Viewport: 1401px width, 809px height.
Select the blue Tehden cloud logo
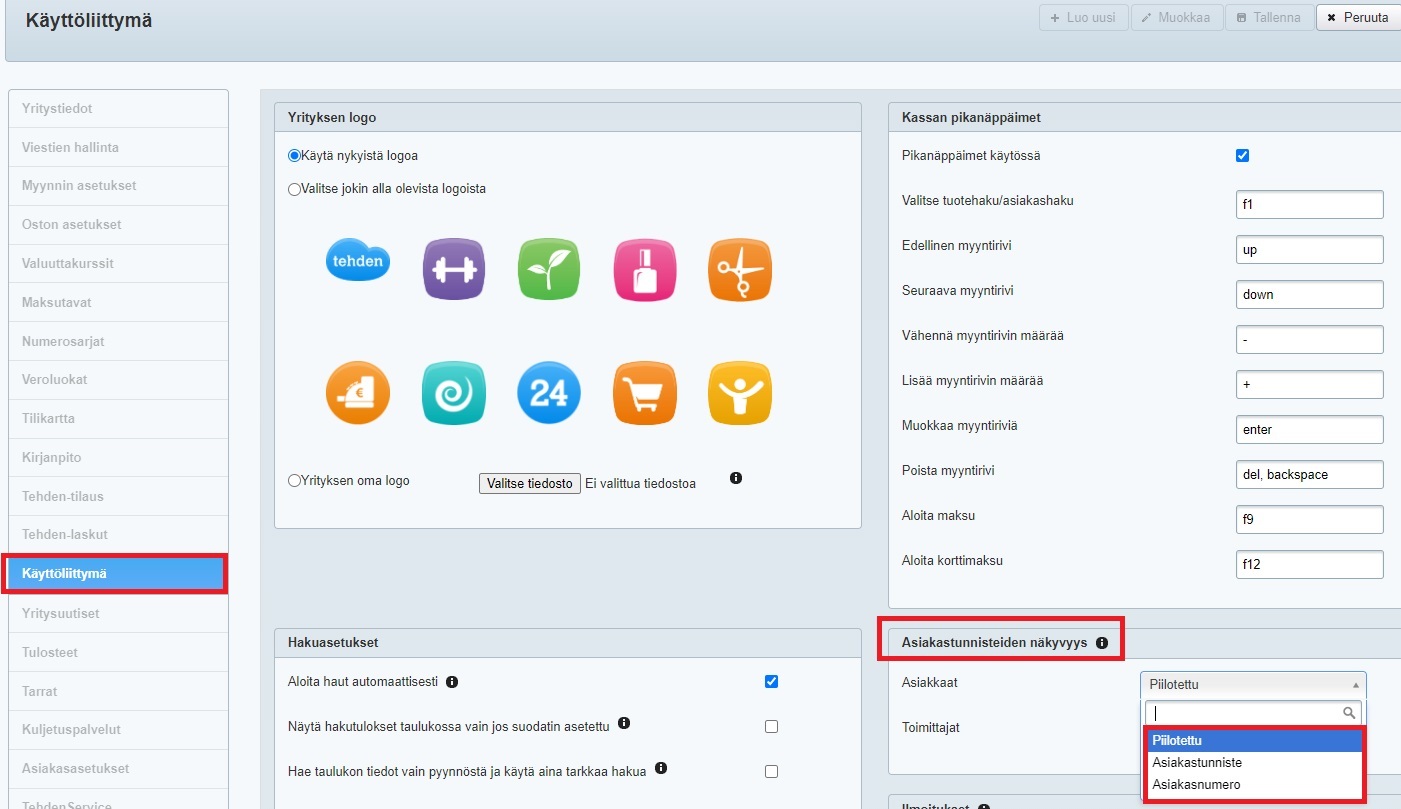click(x=358, y=264)
